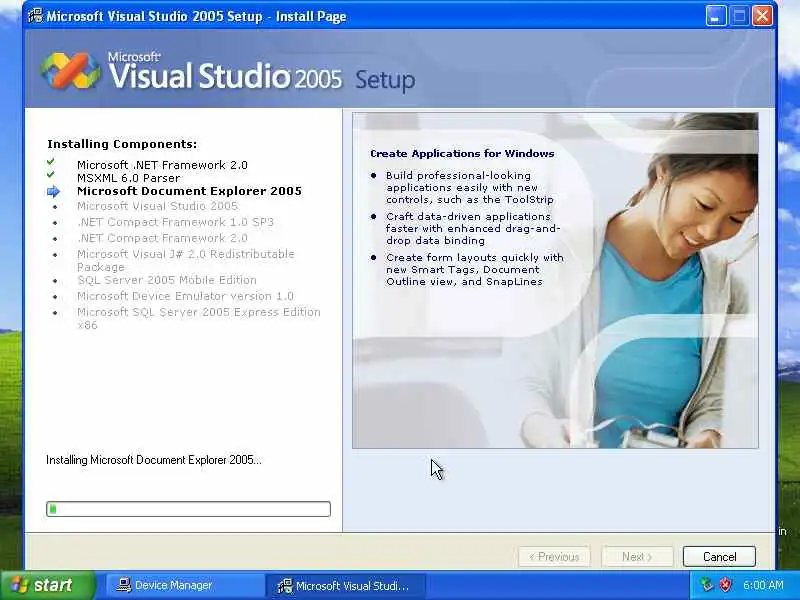The width and height of the screenshot is (800, 600).
Task: Click 'Craft data-driven applications' bullet text
Action: click(x=473, y=228)
